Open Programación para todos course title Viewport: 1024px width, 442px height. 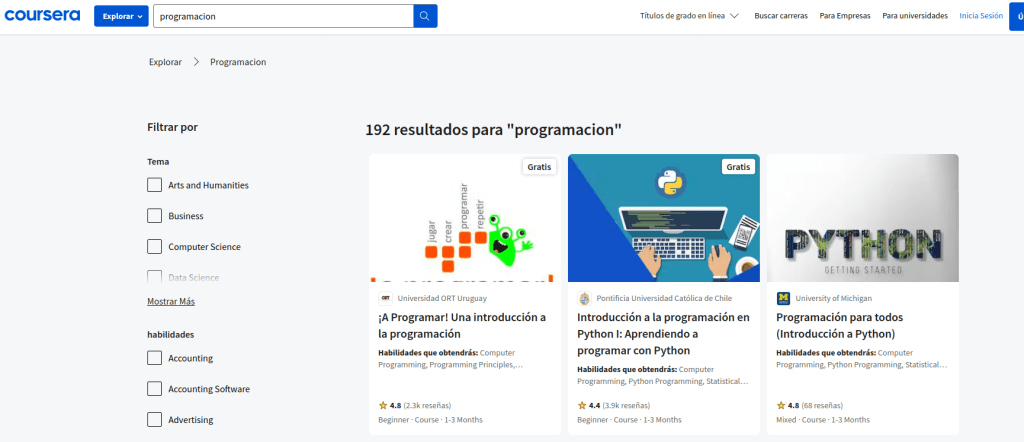click(x=840, y=326)
